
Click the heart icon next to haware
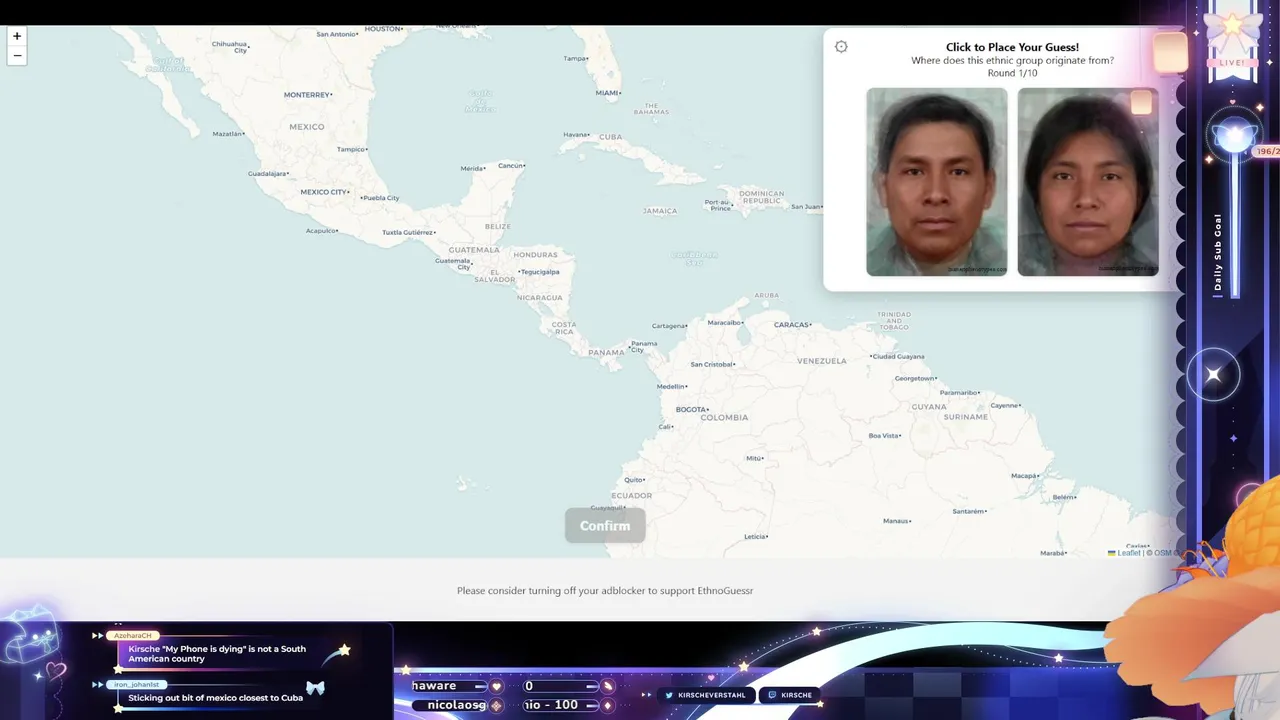point(496,686)
